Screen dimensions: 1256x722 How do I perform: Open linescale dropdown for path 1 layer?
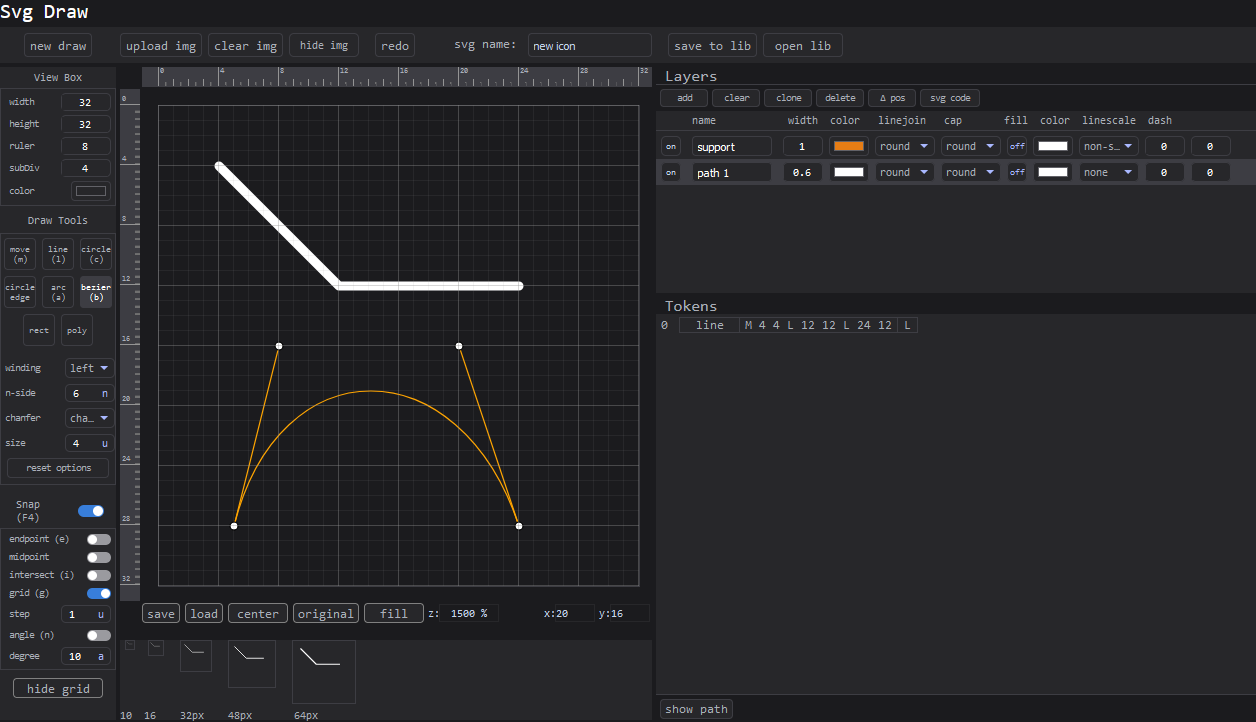pyautogui.click(x=1109, y=172)
